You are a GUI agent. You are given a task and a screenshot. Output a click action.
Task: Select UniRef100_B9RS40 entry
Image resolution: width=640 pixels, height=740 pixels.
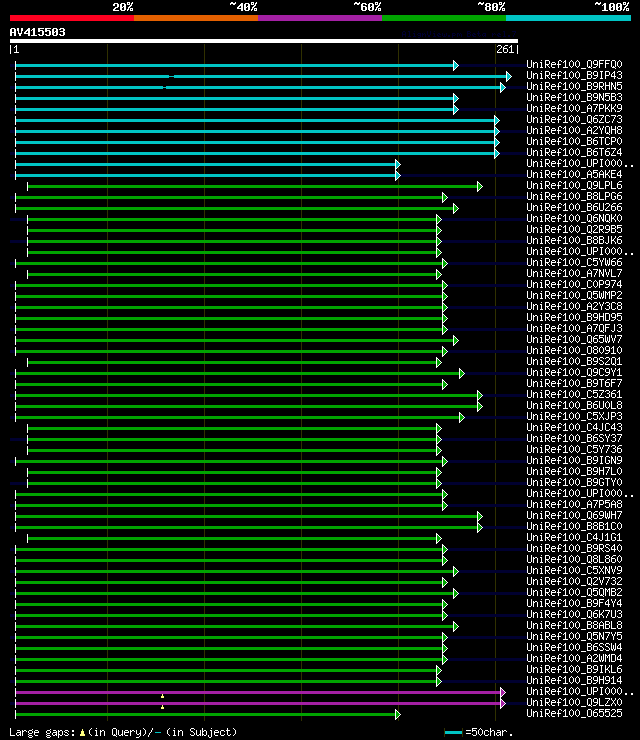pyautogui.click(x=574, y=548)
